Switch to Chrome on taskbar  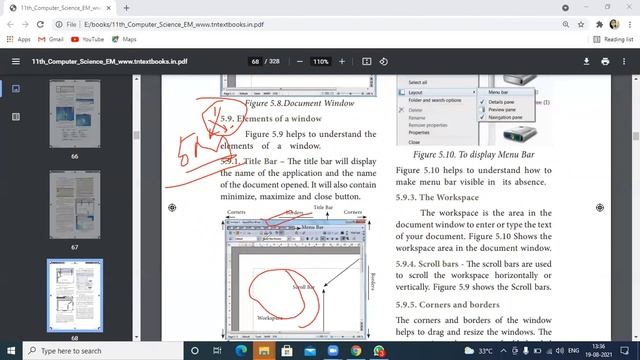[x=356, y=351]
